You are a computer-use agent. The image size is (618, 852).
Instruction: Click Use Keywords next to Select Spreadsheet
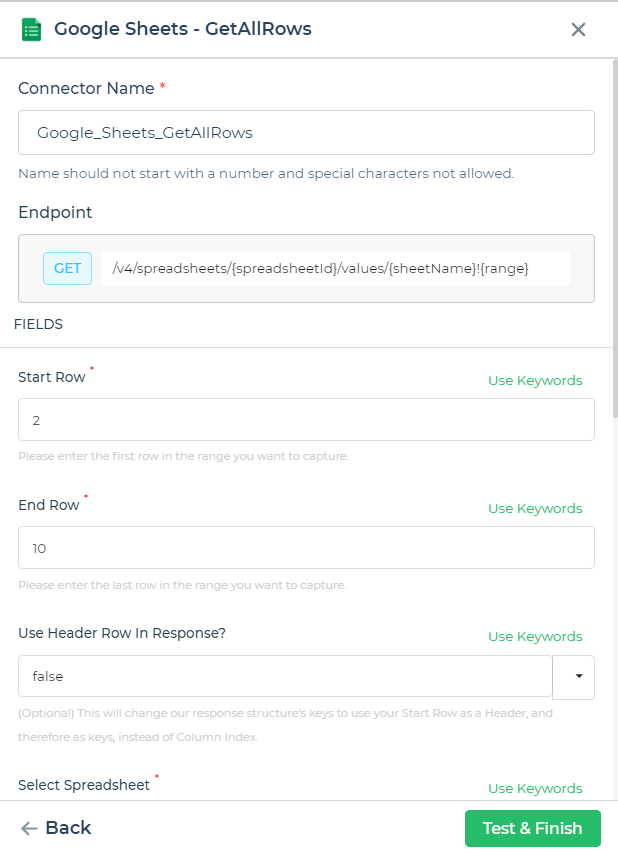tap(535, 789)
